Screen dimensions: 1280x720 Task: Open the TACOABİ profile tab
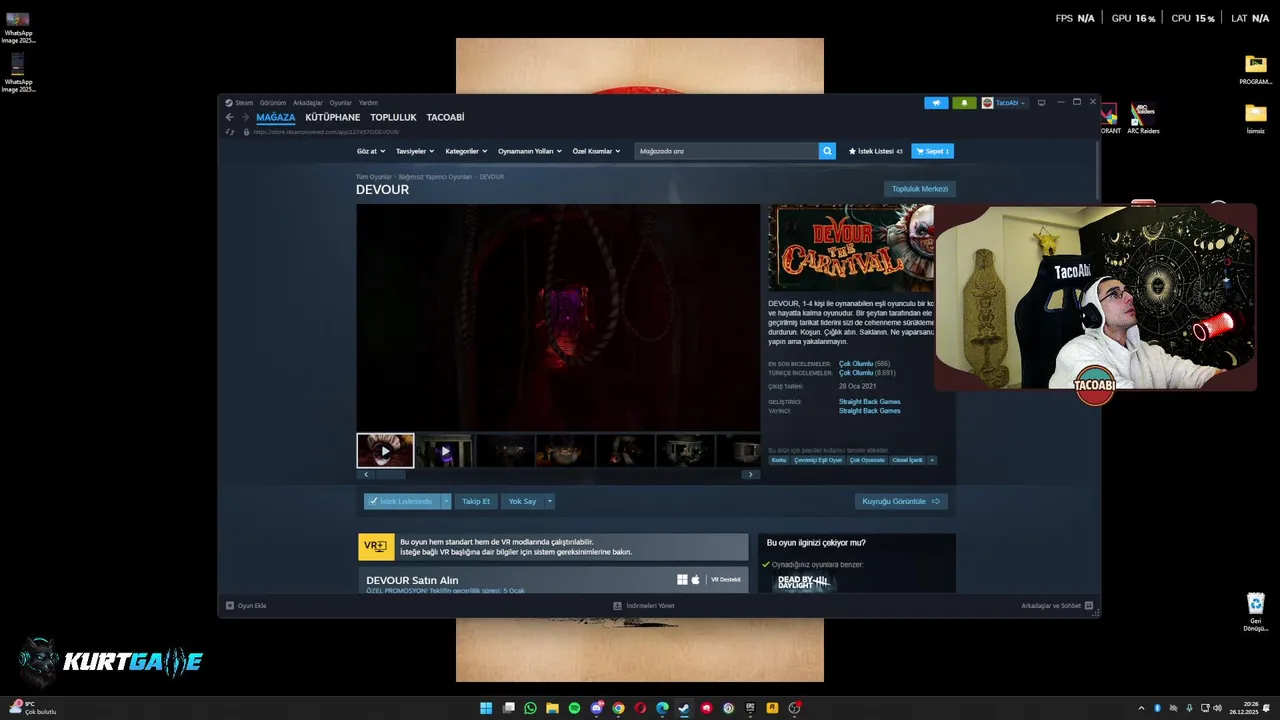tap(445, 117)
